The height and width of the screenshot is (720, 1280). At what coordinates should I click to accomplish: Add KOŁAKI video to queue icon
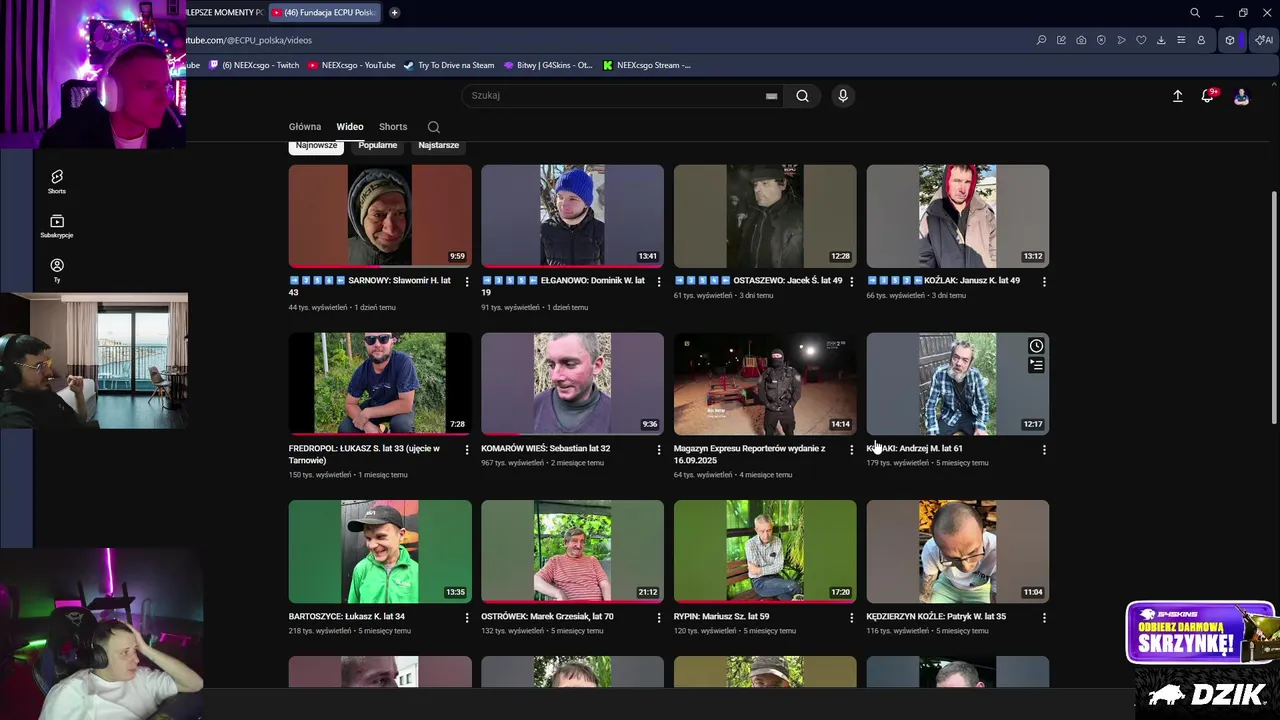point(1036,366)
